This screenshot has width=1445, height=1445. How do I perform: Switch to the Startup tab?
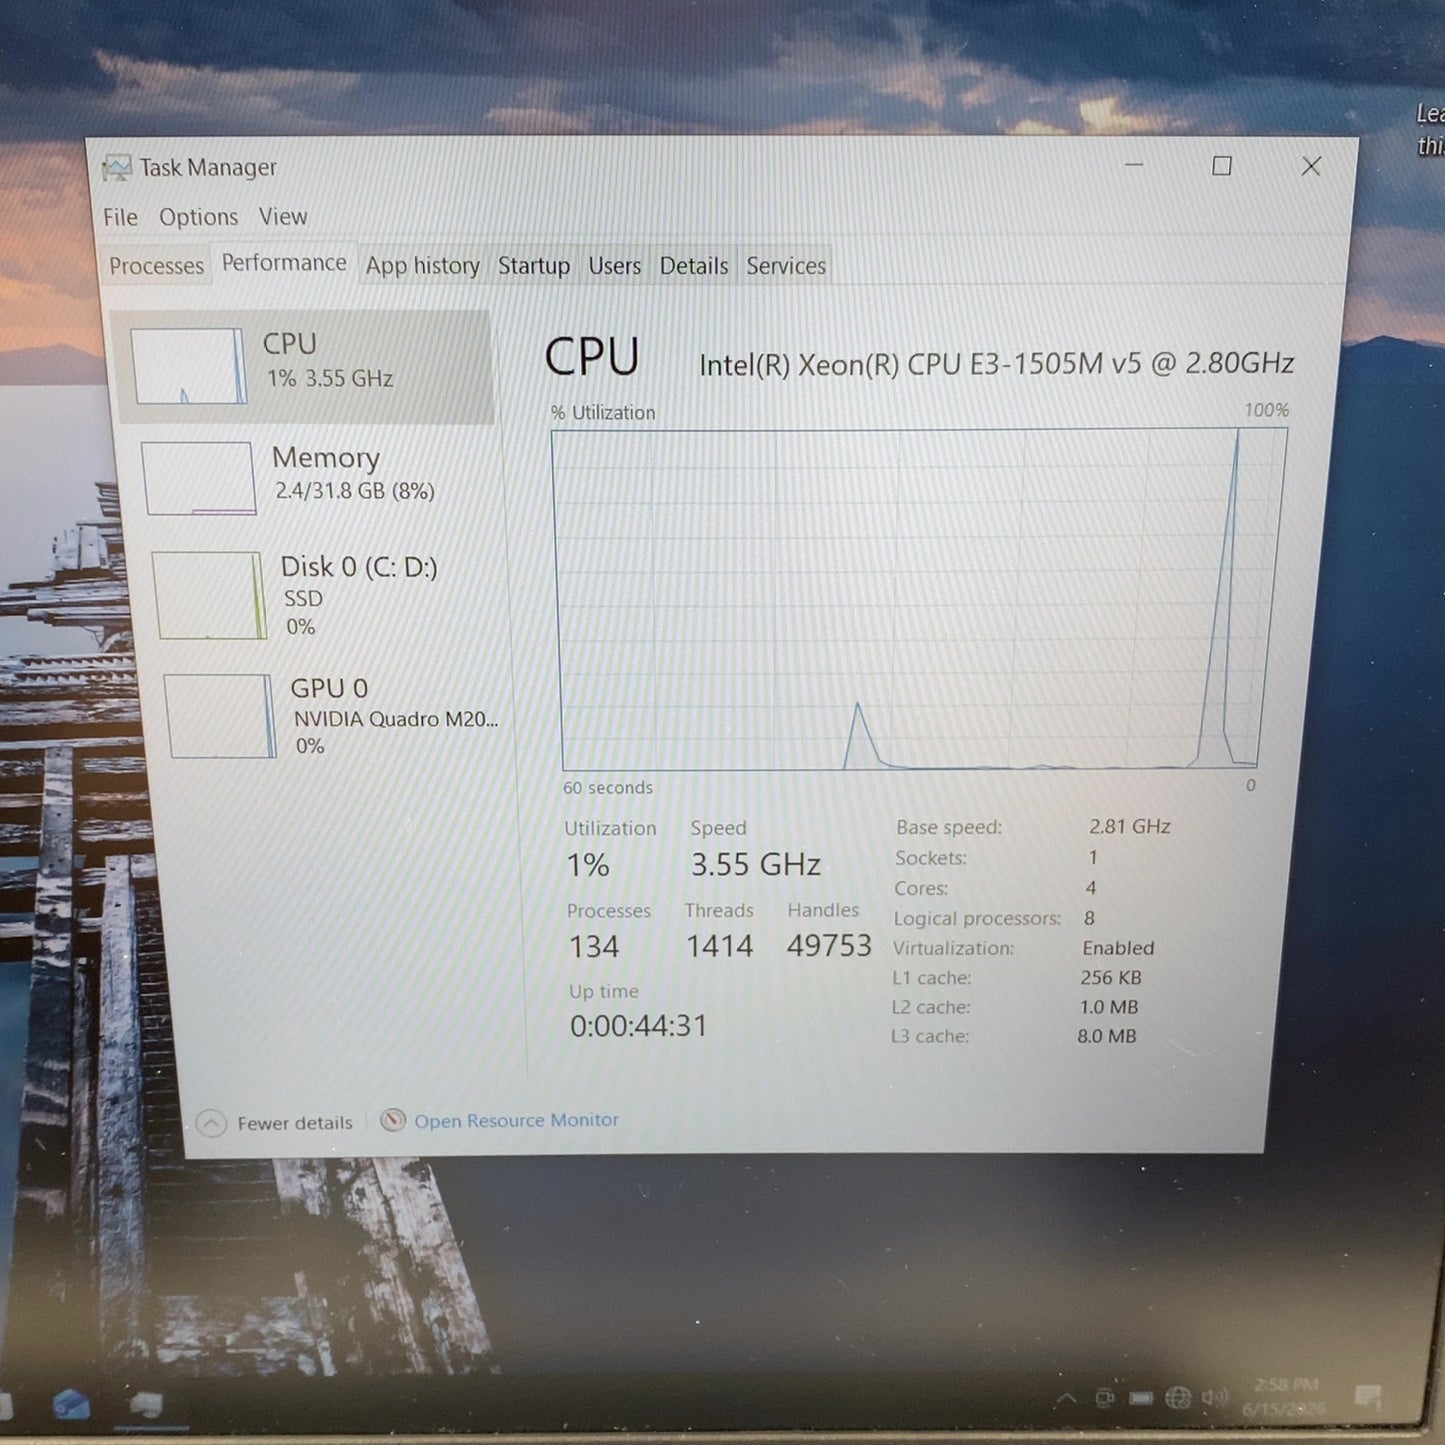534,266
